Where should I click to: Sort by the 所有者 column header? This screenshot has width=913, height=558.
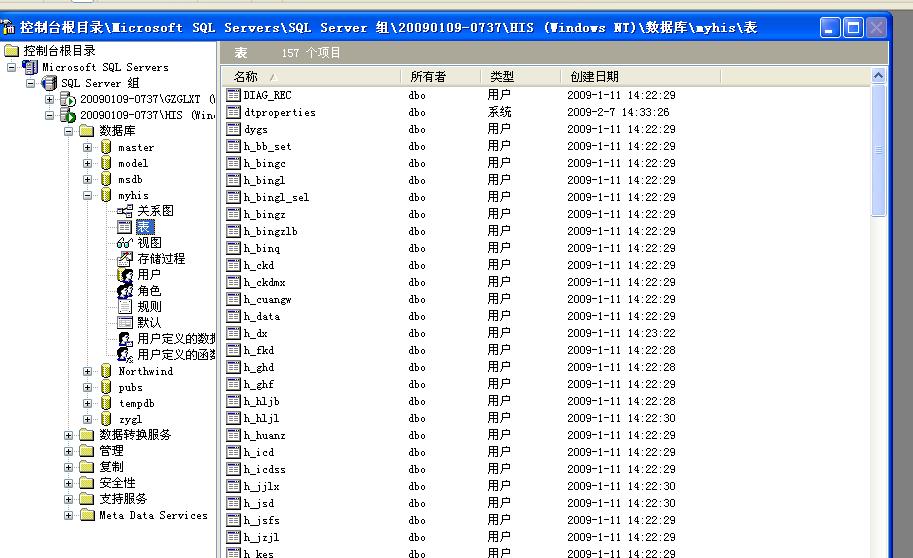point(441,76)
